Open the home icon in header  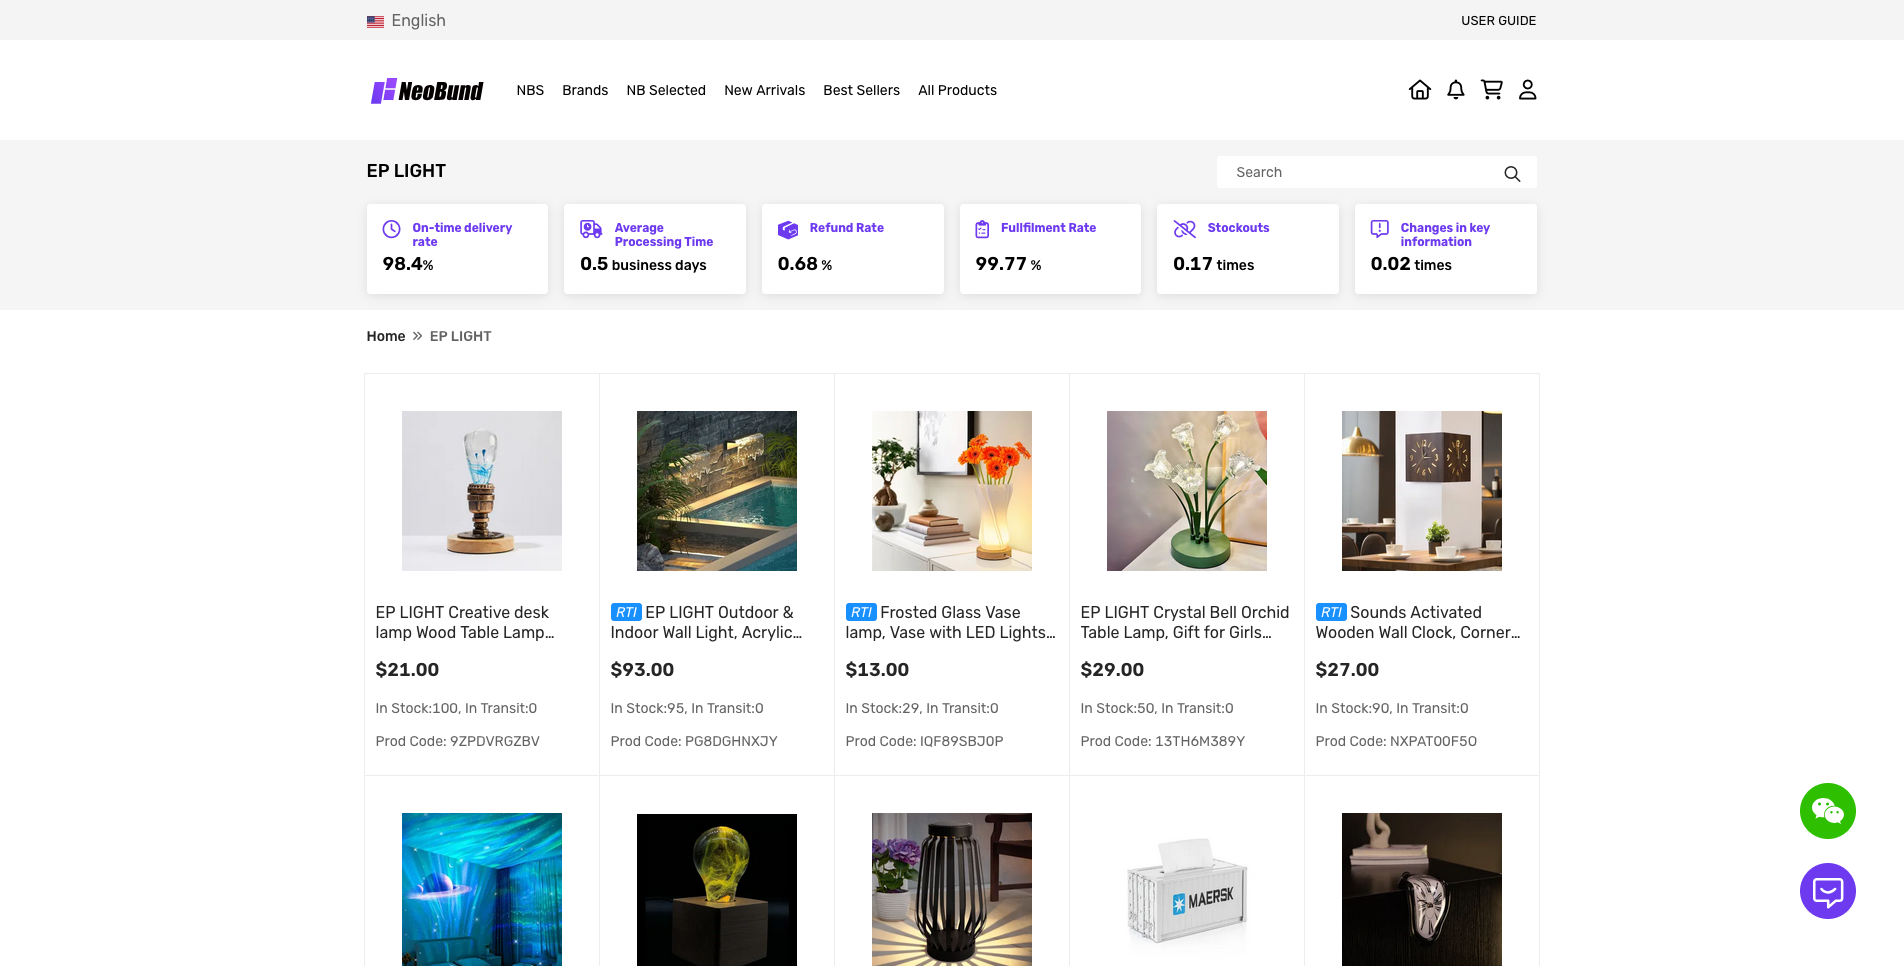(1420, 90)
